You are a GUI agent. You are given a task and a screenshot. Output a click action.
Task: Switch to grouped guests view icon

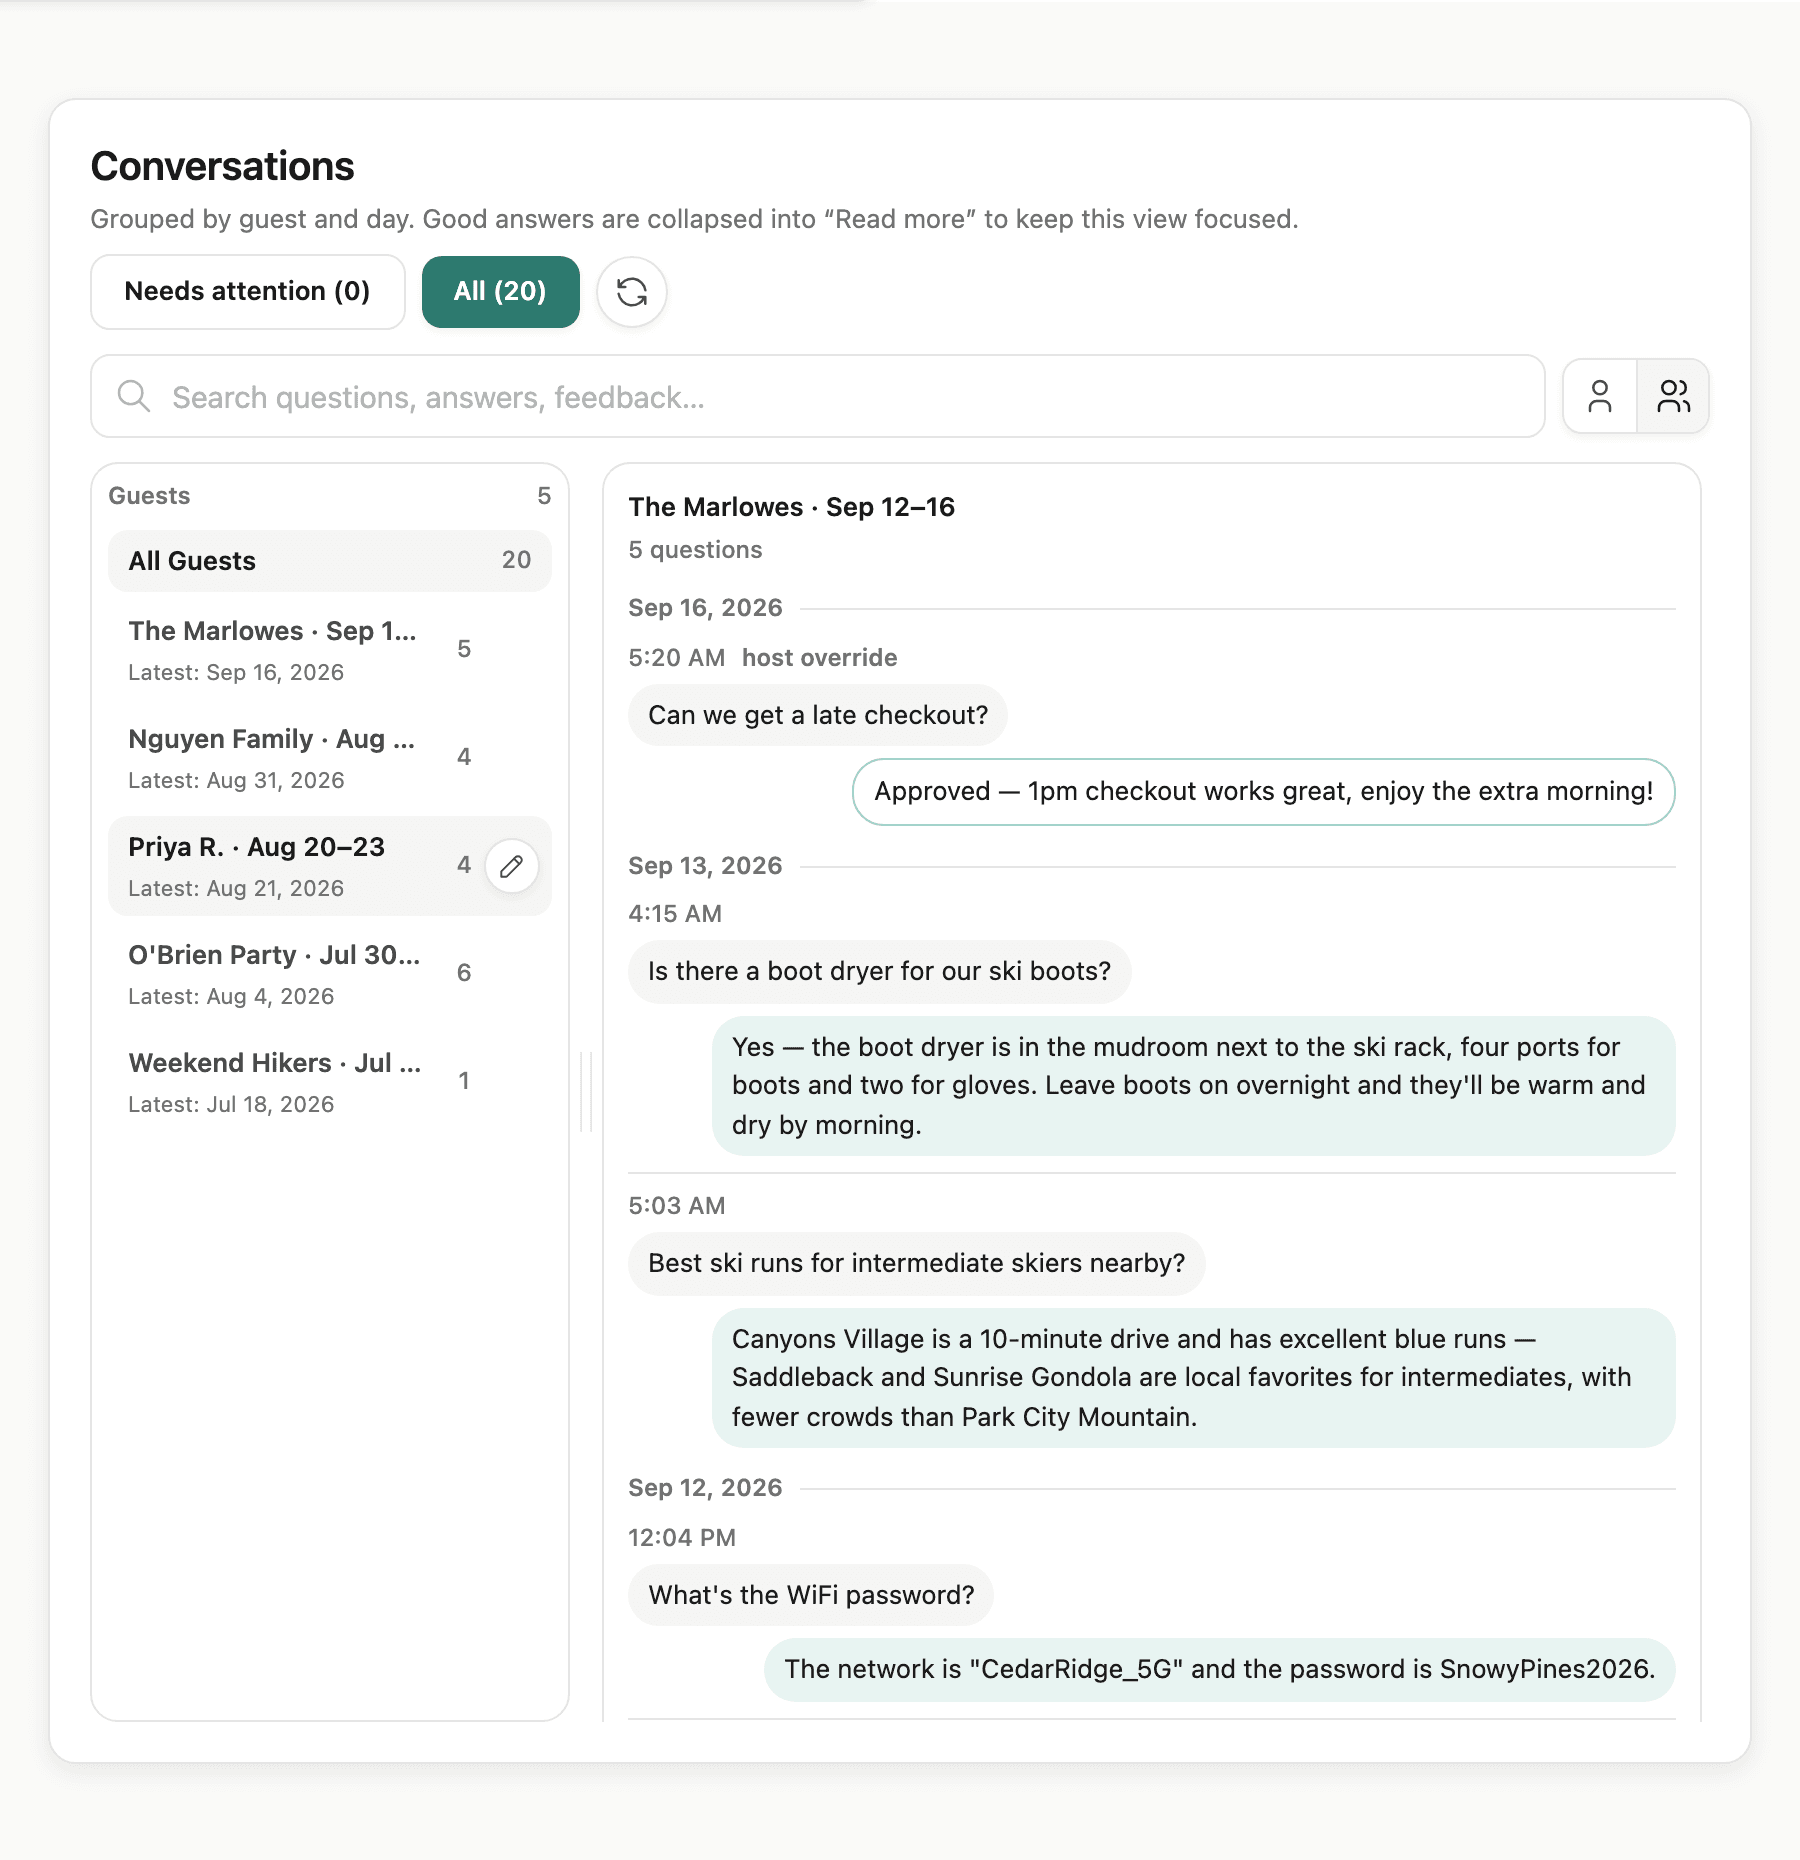click(1673, 396)
